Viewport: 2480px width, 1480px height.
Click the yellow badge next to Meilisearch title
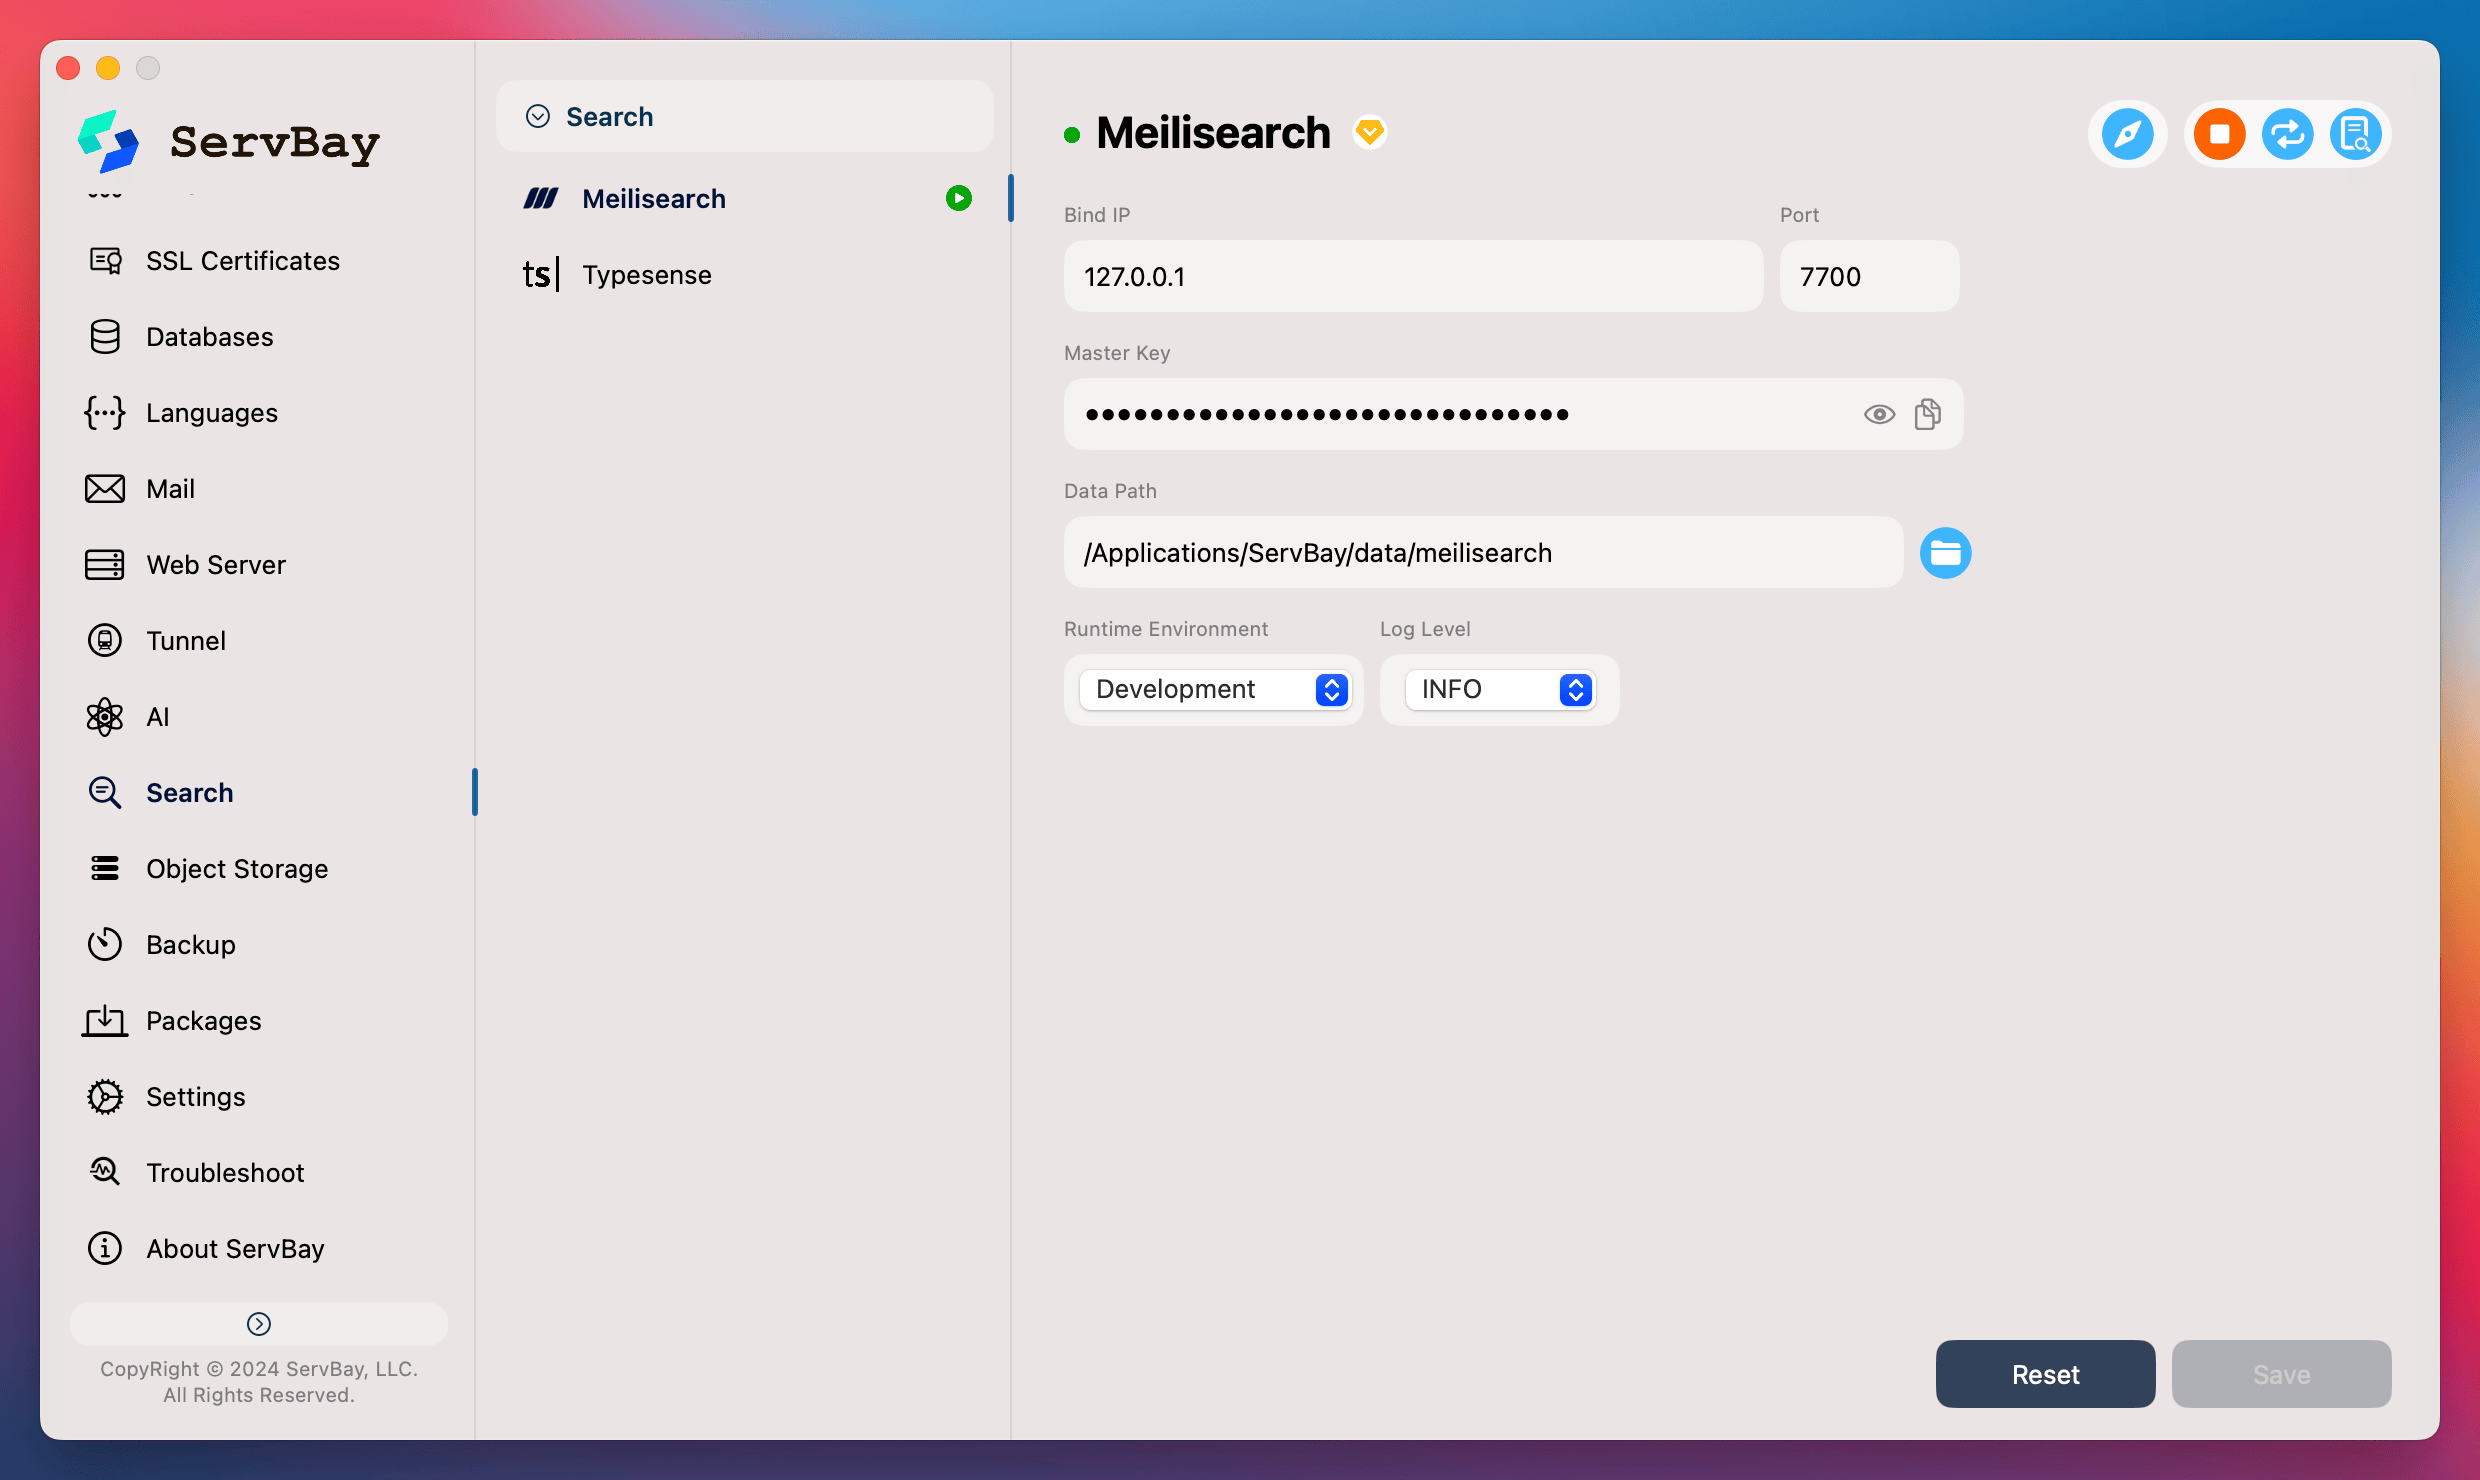1370,132
